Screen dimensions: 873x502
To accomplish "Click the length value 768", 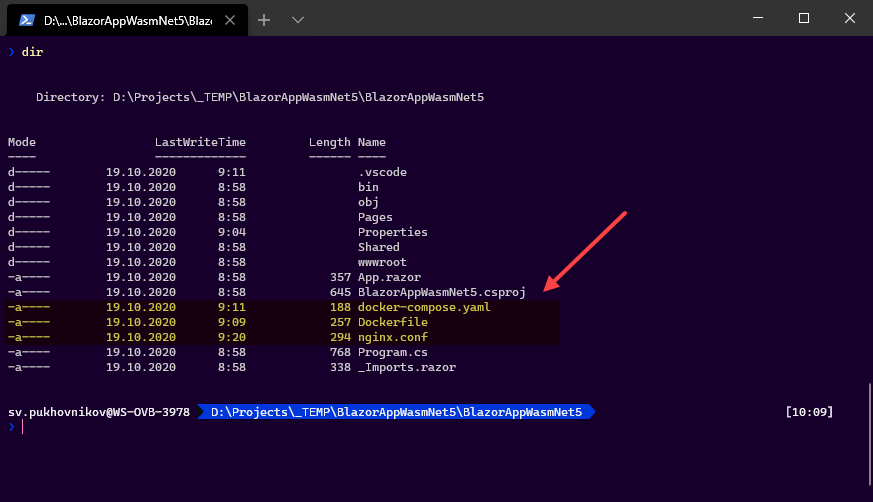I will 340,353.
